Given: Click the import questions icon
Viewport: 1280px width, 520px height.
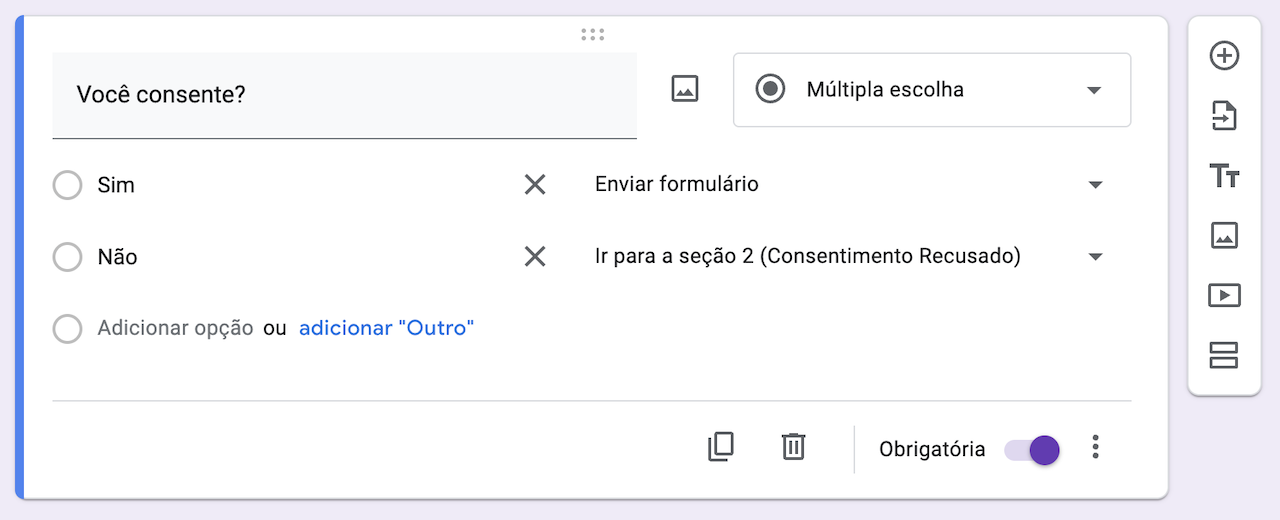Looking at the screenshot, I should (x=1224, y=117).
